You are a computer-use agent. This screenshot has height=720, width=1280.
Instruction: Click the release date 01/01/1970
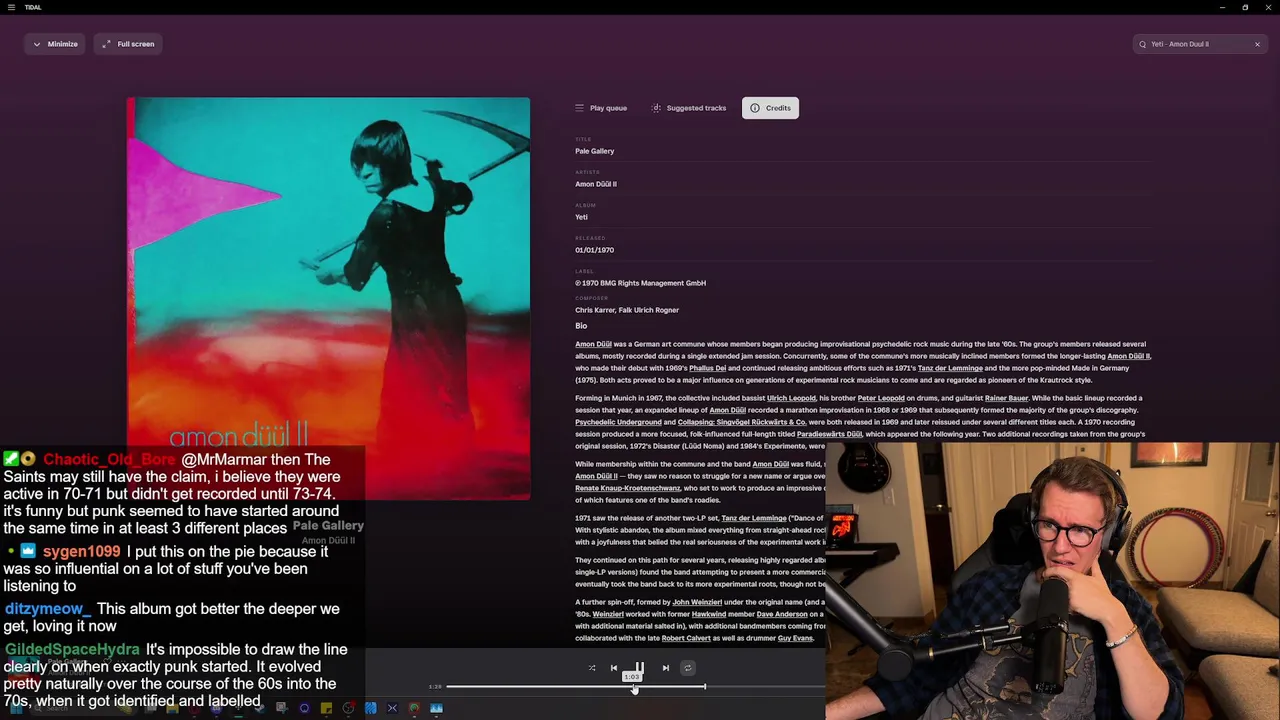click(x=595, y=250)
